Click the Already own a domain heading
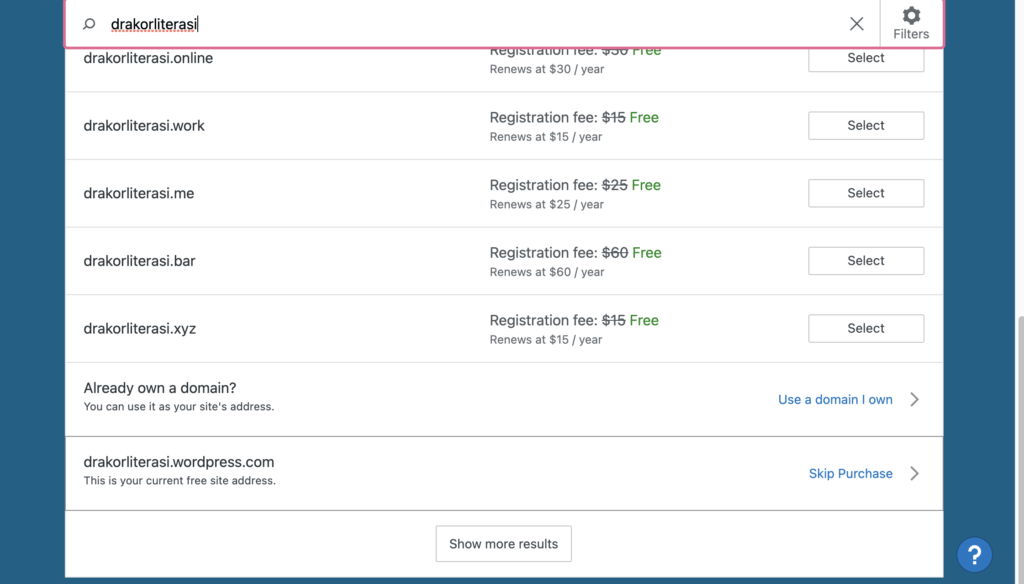Image resolution: width=1024 pixels, height=584 pixels. pos(159,388)
